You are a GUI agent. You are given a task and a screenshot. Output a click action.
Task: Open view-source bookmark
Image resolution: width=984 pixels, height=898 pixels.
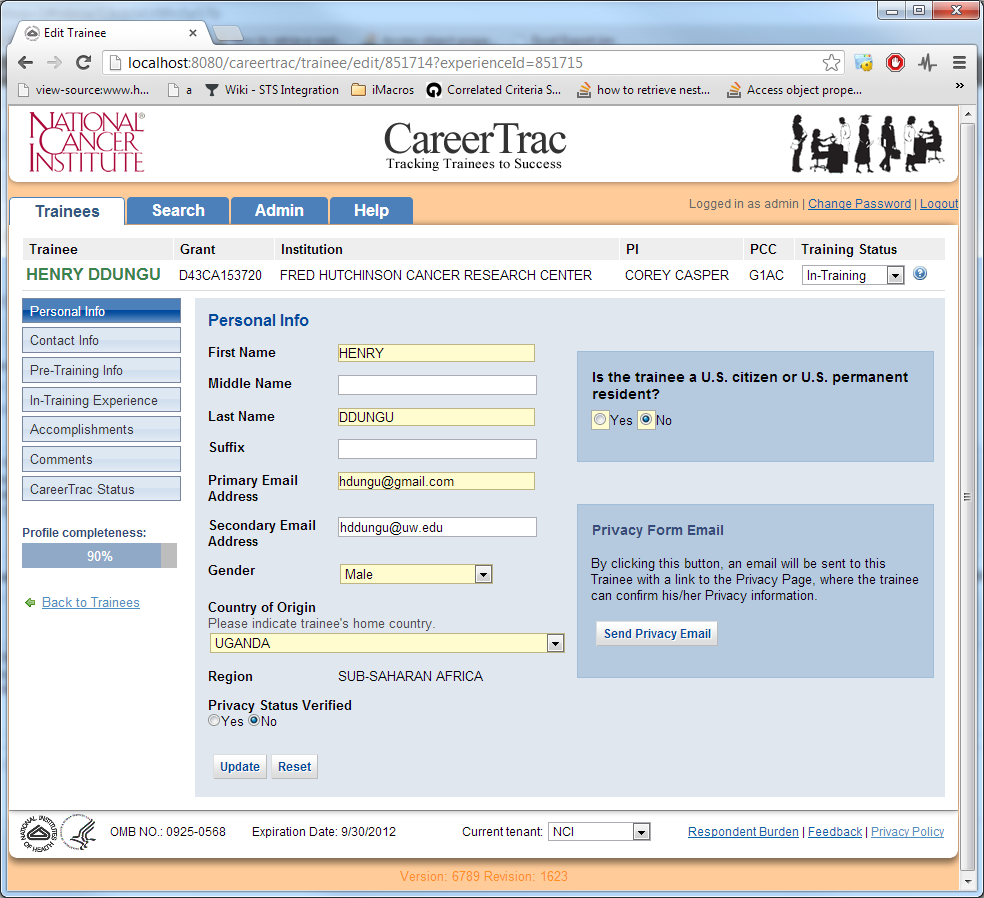(x=84, y=90)
